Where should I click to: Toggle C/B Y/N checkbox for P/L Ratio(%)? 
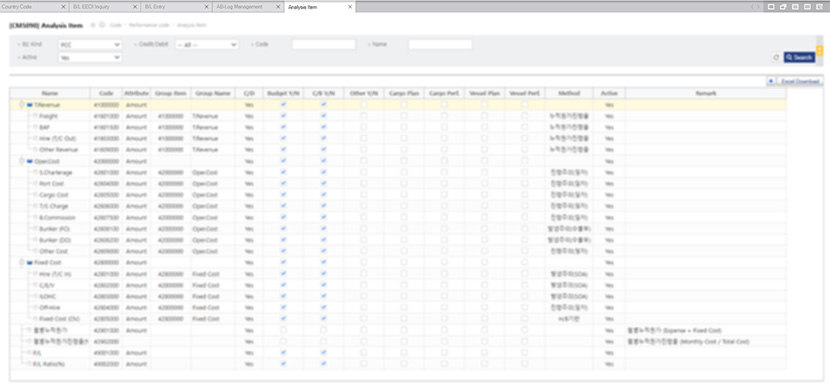[x=323, y=364]
